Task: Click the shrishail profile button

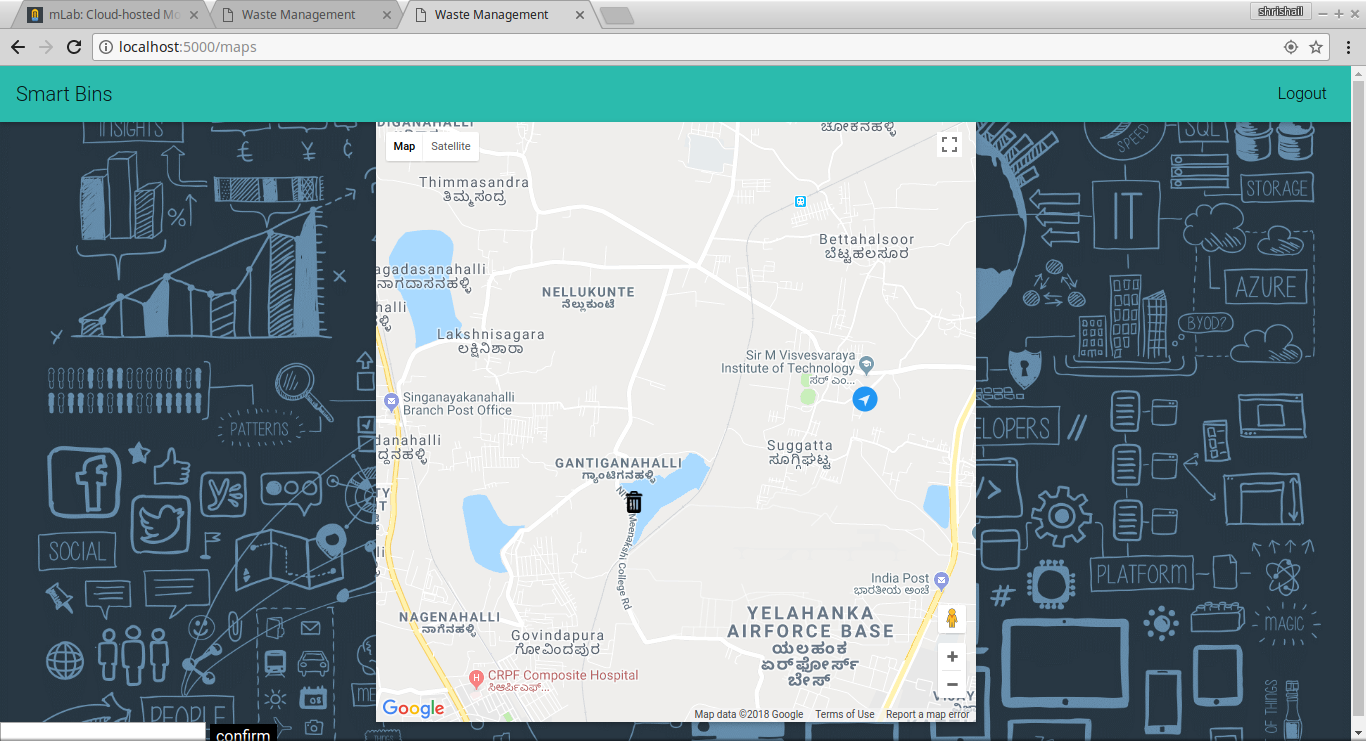Action: (x=1279, y=11)
